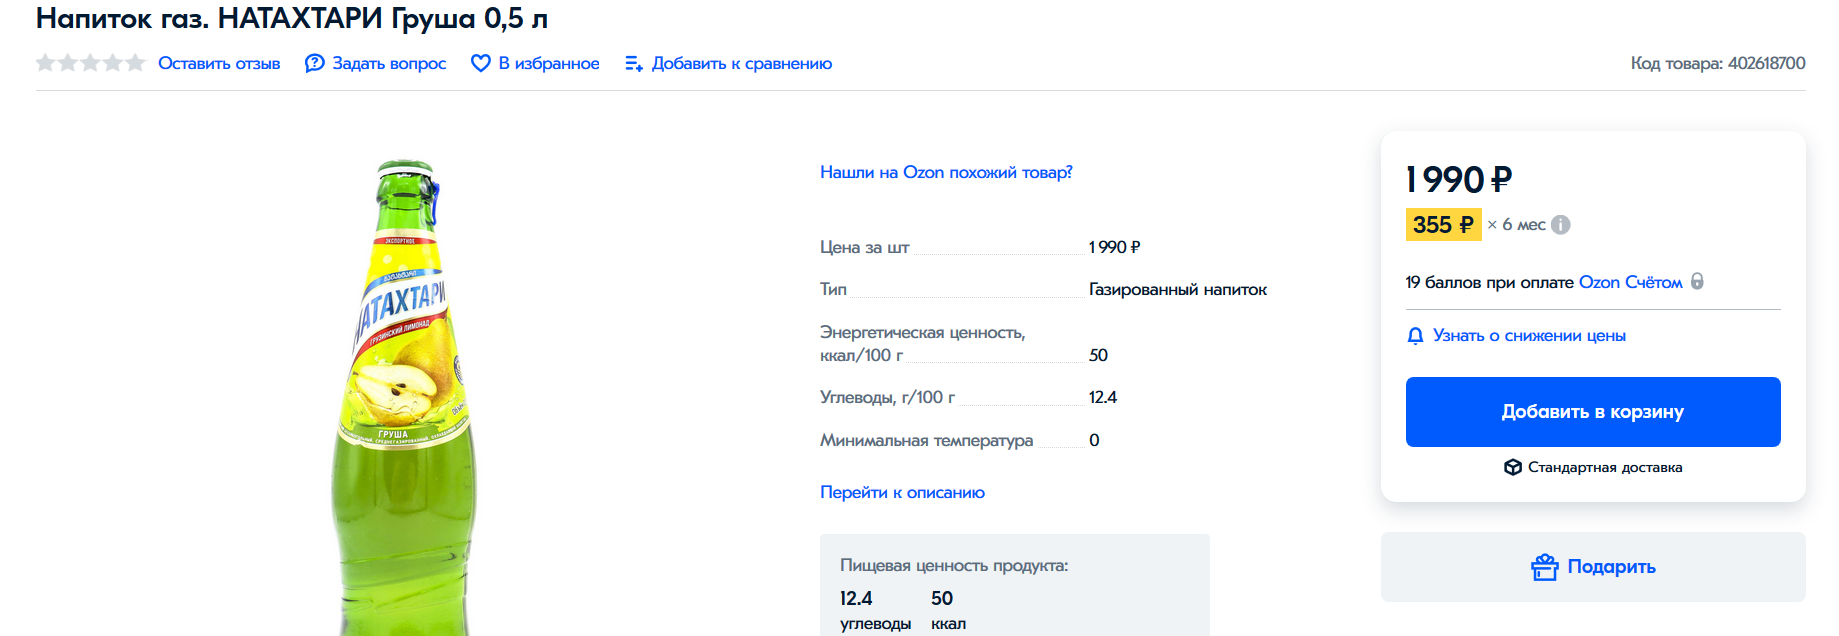Image resolution: width=1839 pixels, height=636 pixels.
Task: Open the Ozon Счётом link
Action: point(1630,282)
